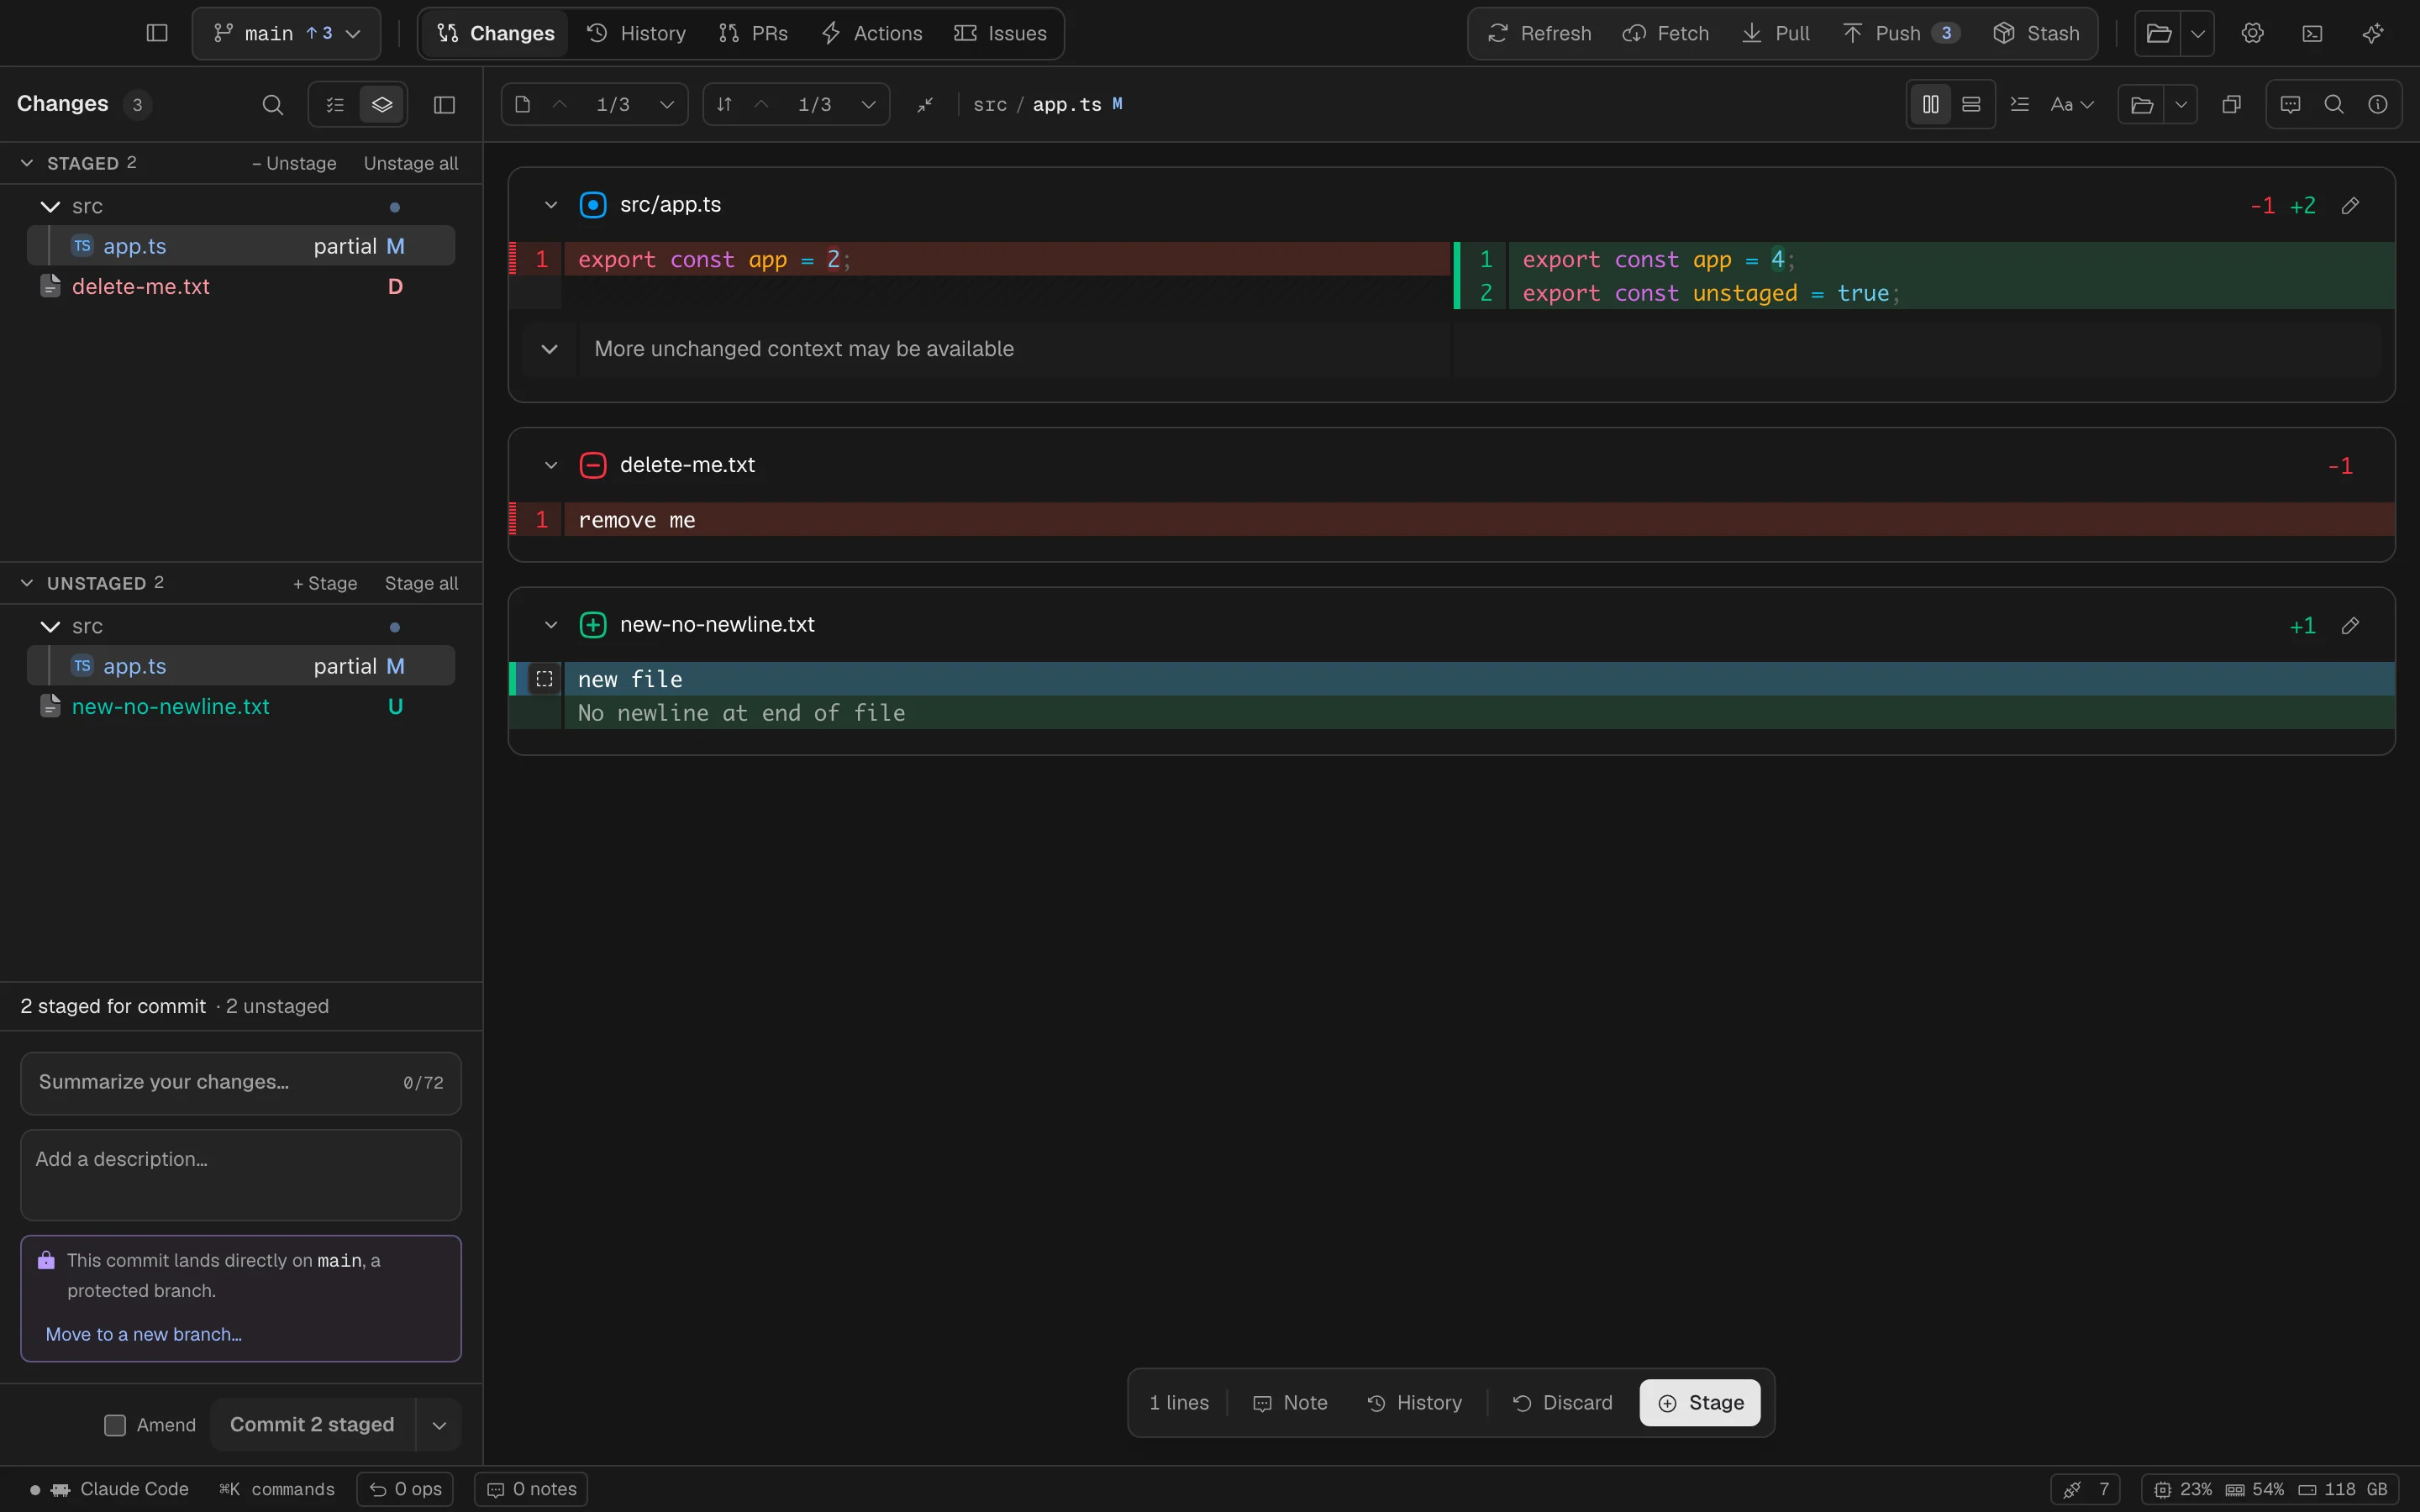Open the Aa font size dropdown
2420x1512 pixels.
click(2072, 104)
